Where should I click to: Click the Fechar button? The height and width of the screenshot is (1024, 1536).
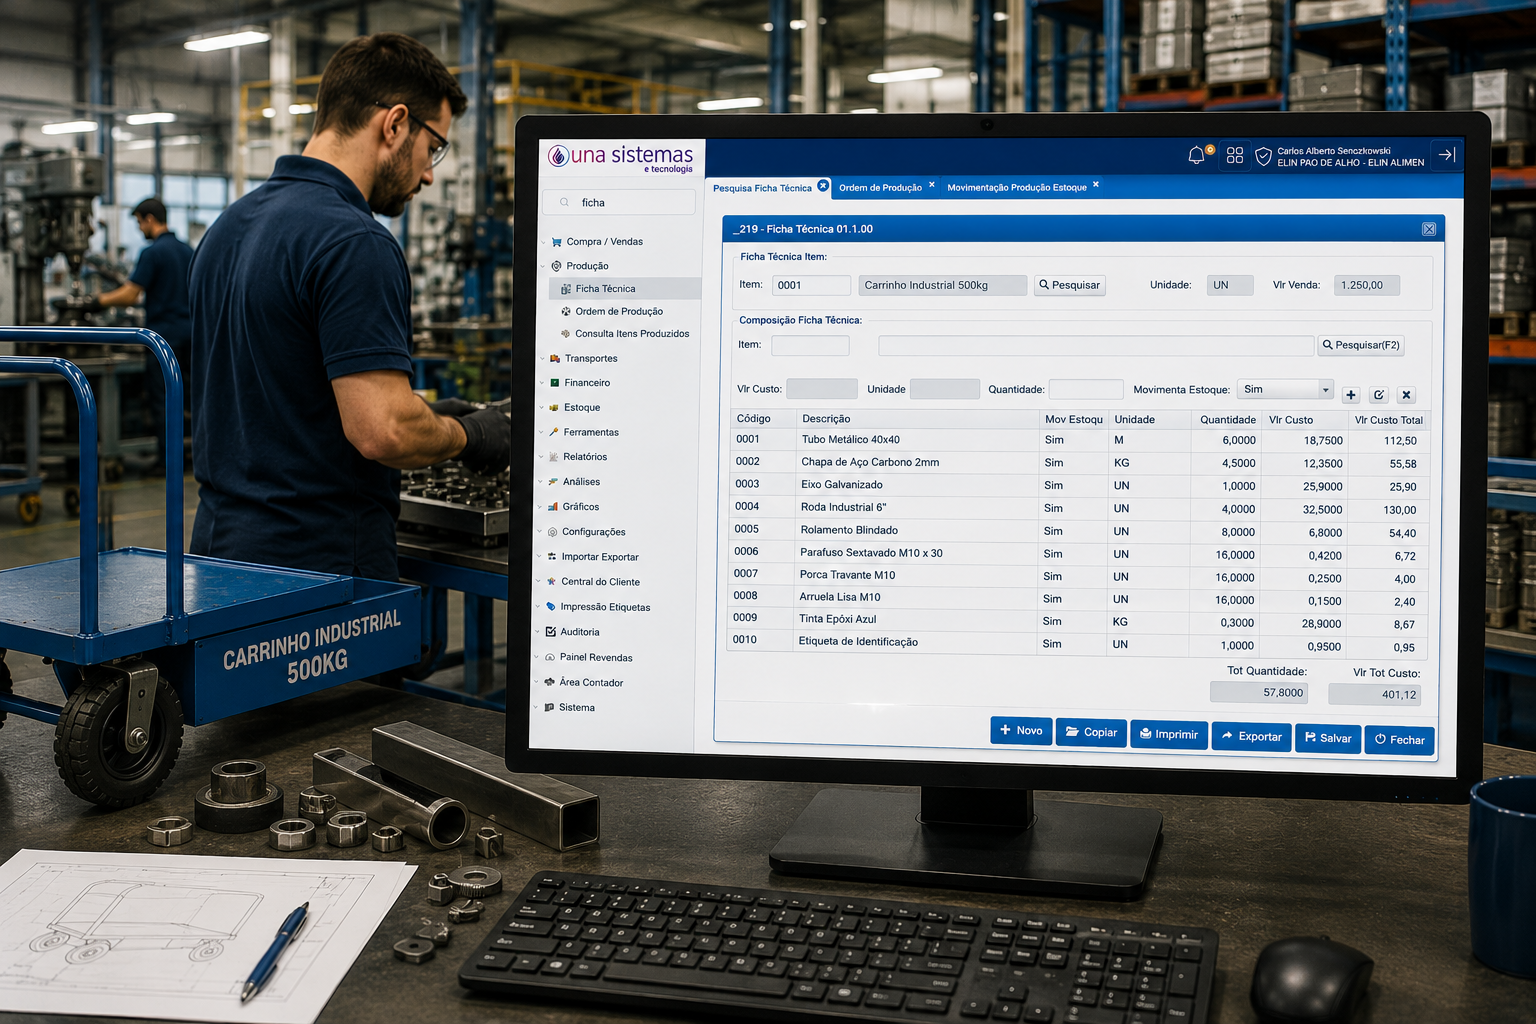click(x=1399, y=739)
